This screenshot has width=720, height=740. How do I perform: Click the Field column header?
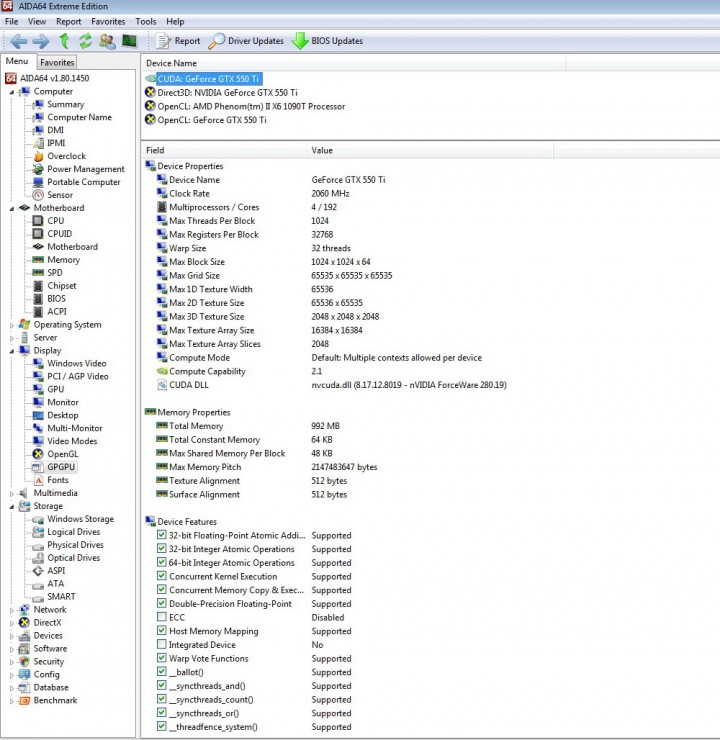point(224,150)
